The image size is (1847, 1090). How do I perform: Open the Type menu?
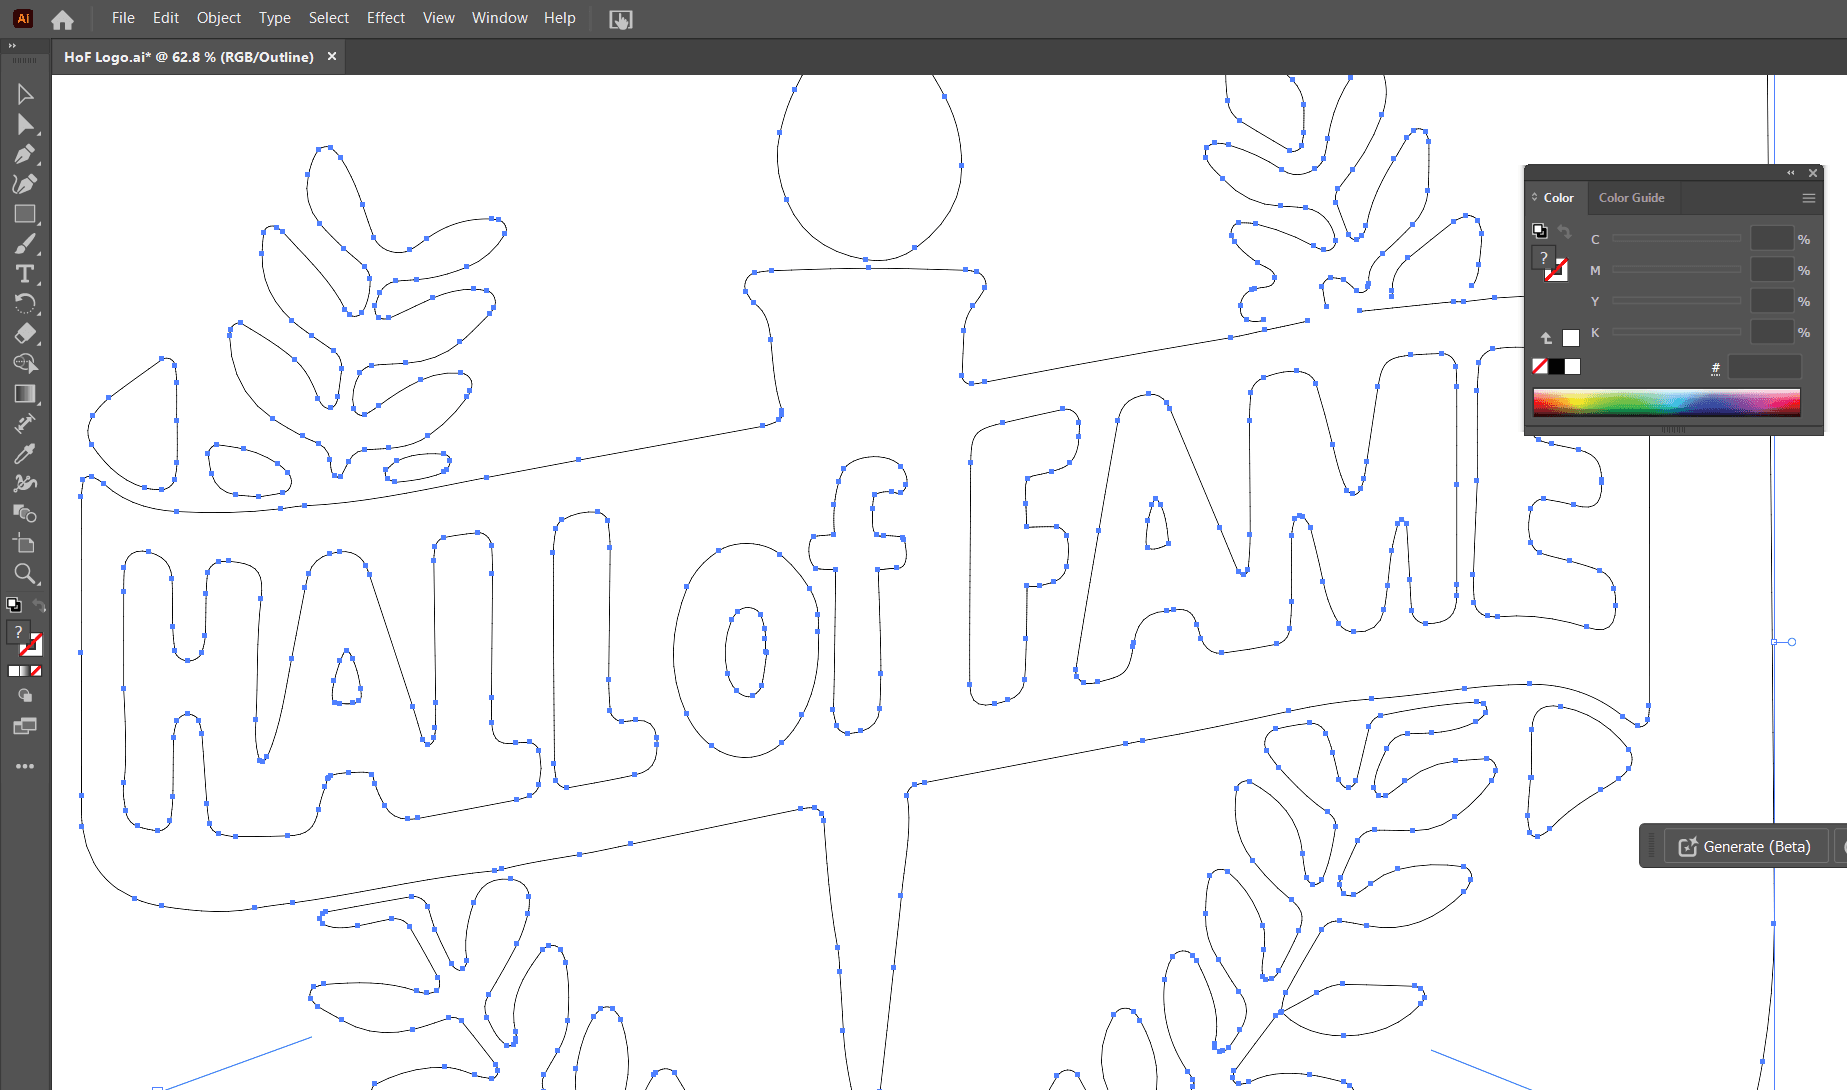275,18
